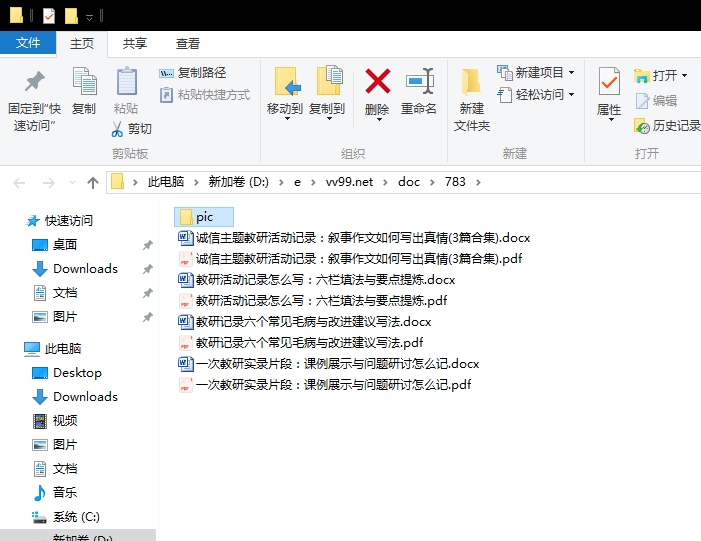
Task: Open the Open (打开) dropdown button
Action: (660, 76)
